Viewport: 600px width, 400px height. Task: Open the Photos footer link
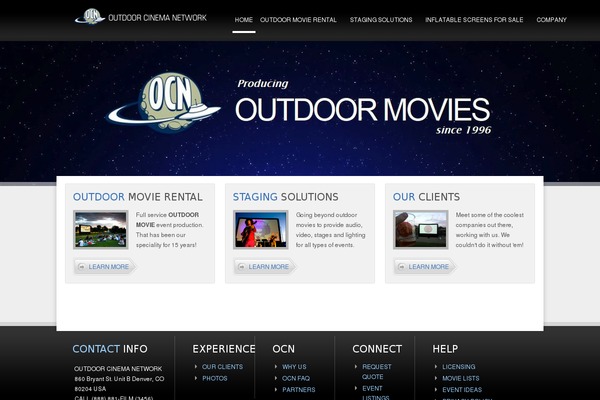tap(215, 378)
